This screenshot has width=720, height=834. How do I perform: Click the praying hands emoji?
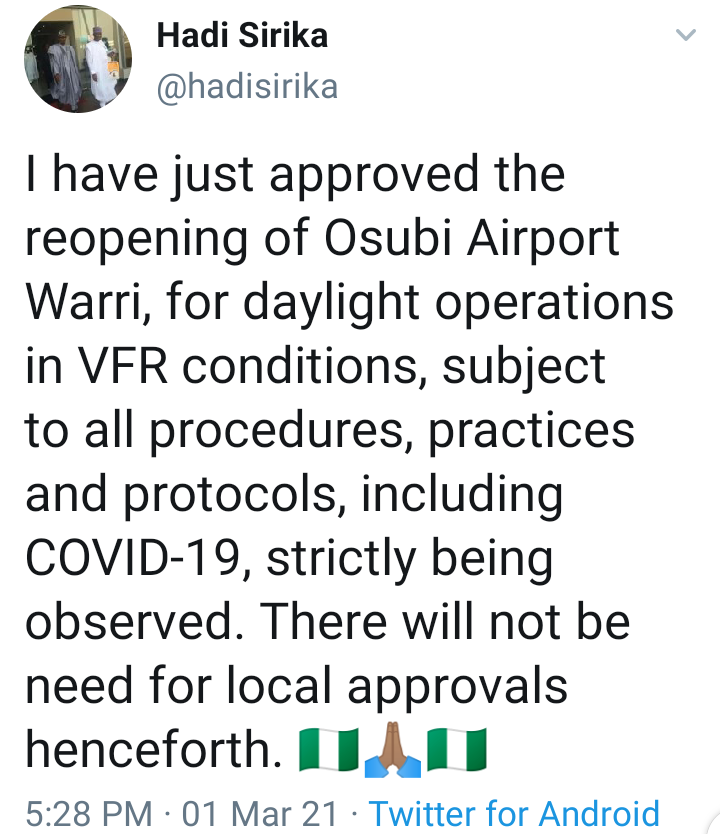(393, 750)
